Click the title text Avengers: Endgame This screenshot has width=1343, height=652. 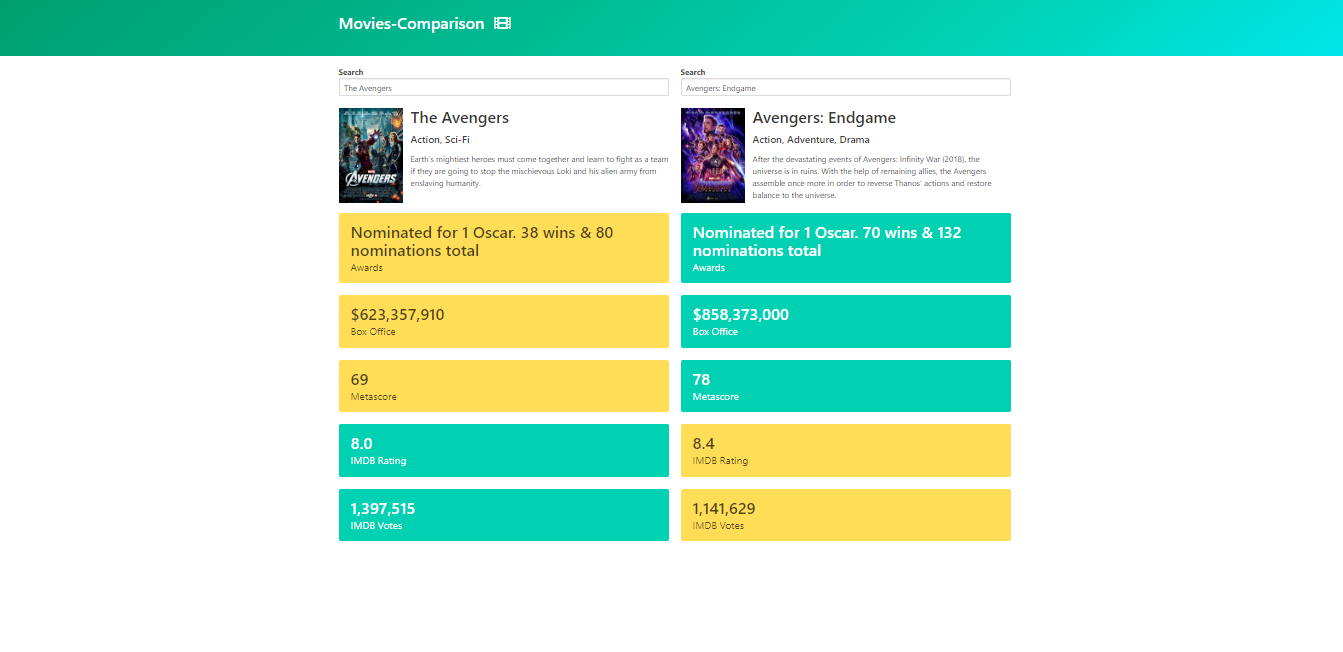pyautogui.click(x=824, y=118)
